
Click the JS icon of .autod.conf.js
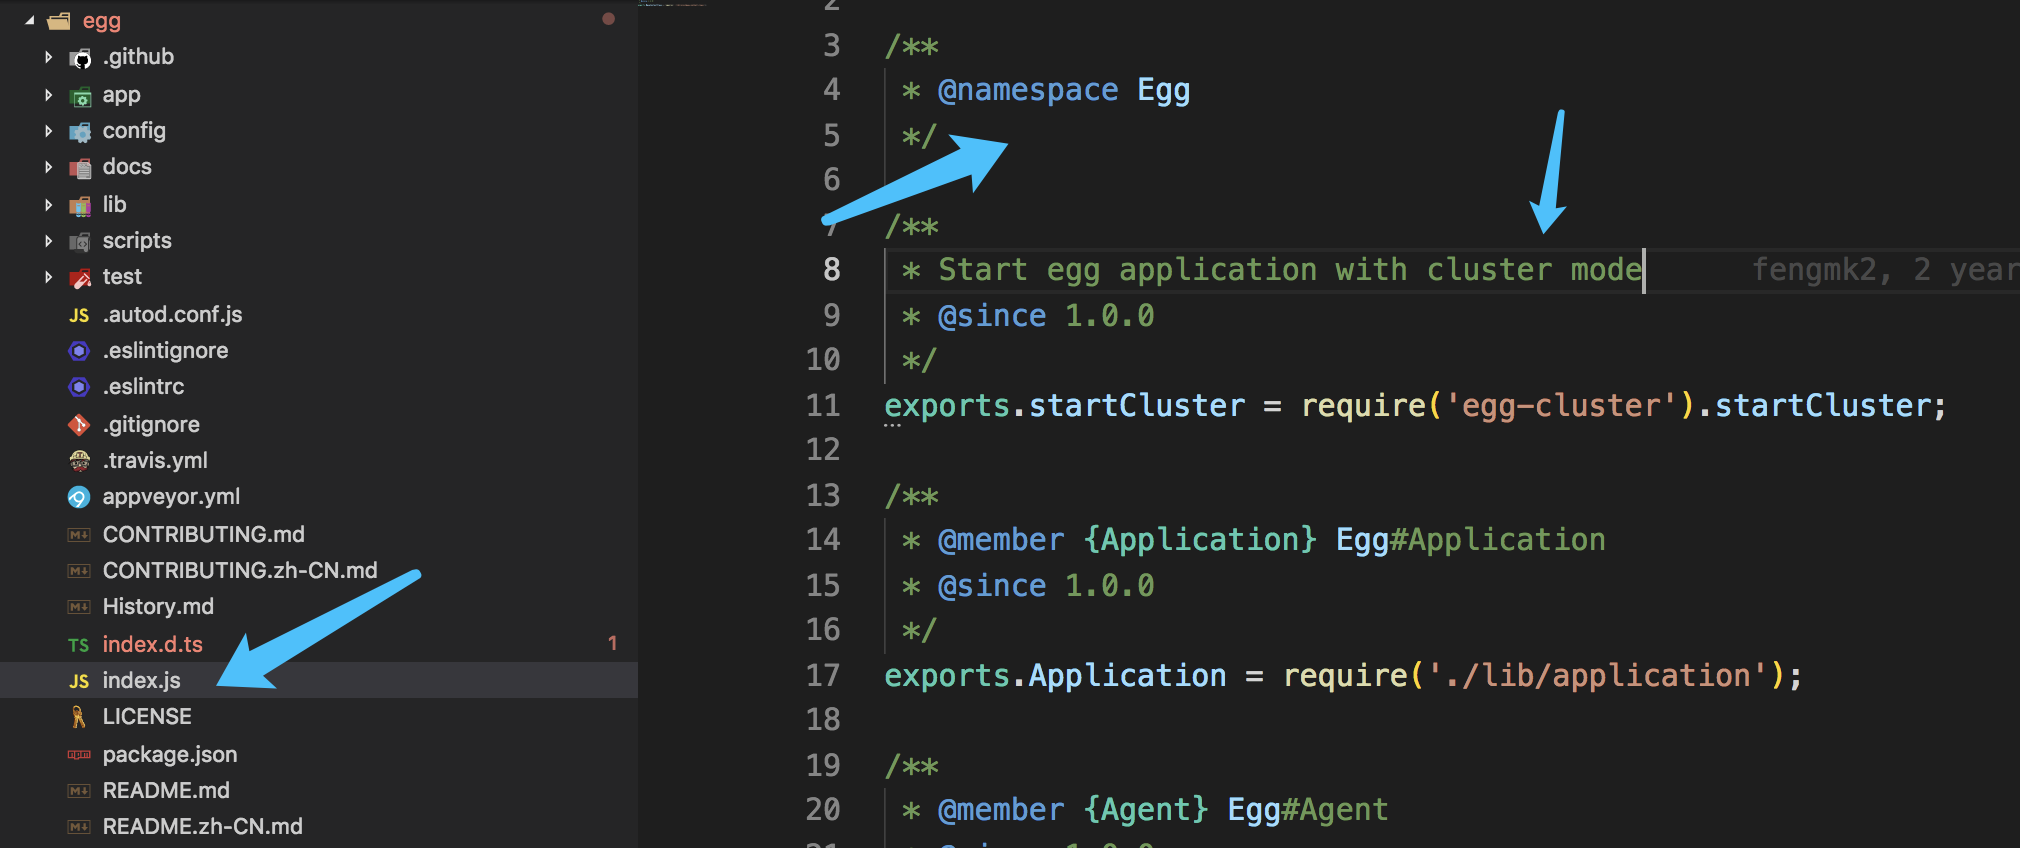click(x=79, y=315)
